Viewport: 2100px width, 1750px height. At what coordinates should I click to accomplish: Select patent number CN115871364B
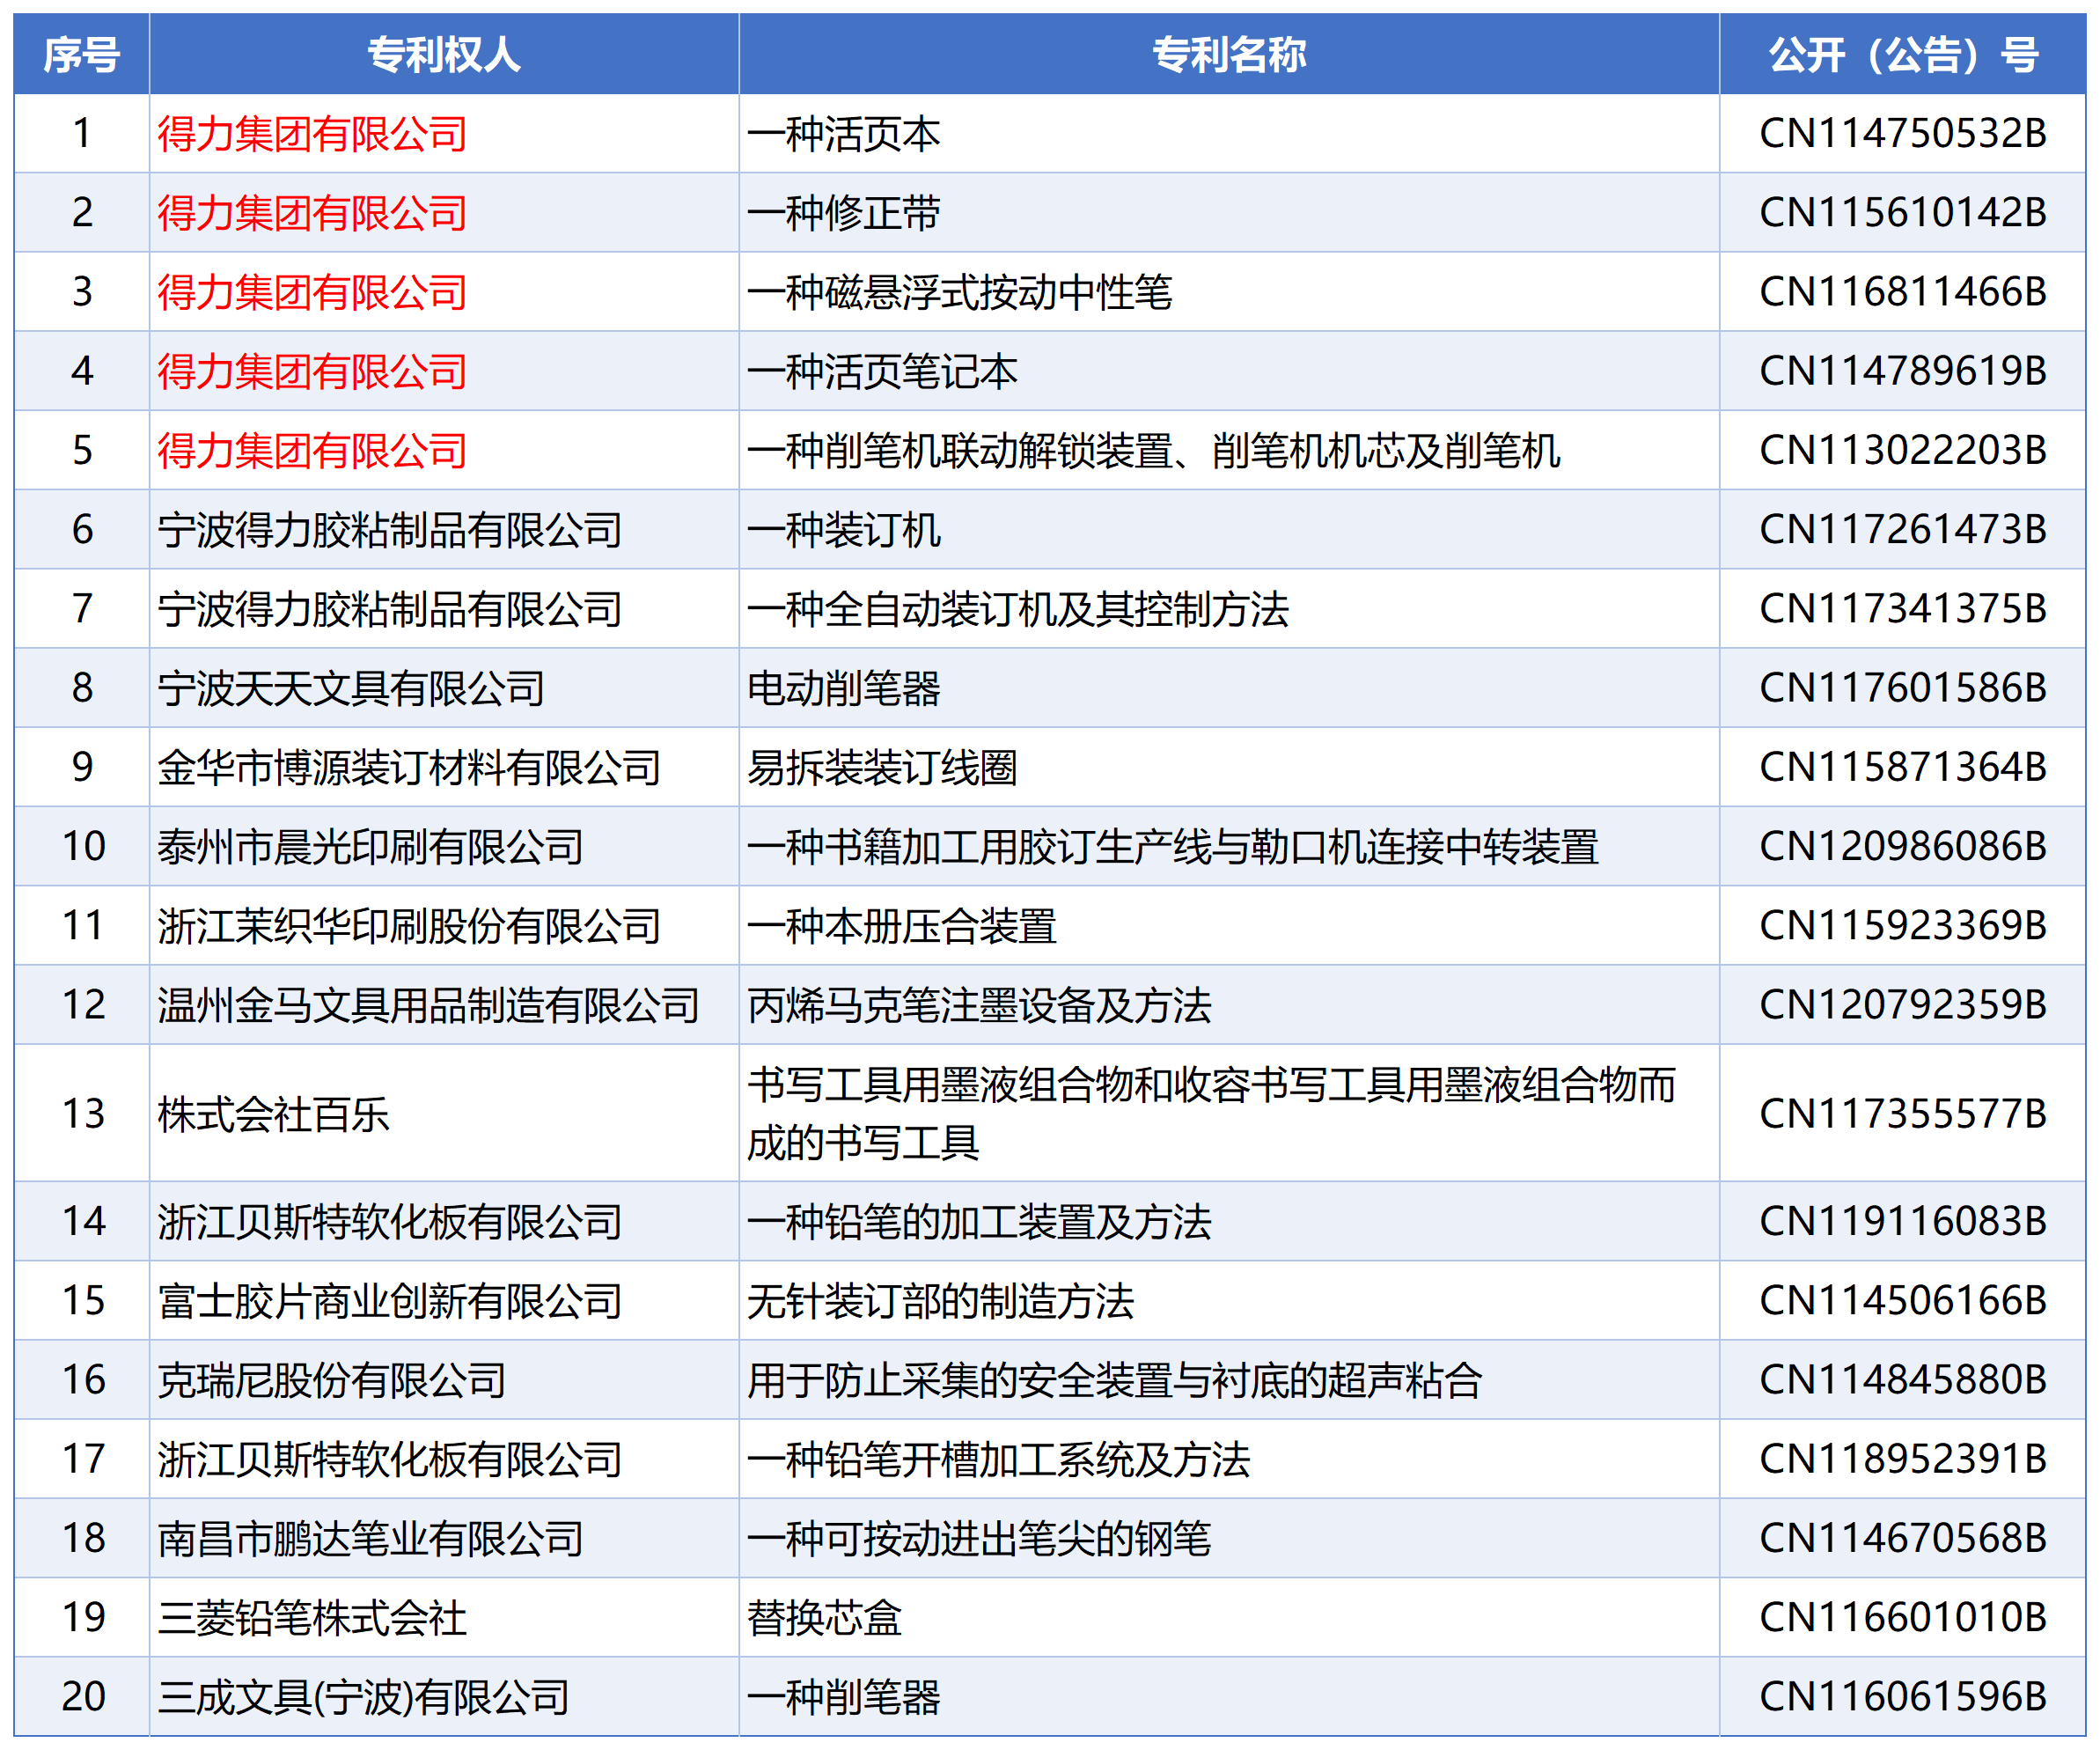coord(1903,767)
